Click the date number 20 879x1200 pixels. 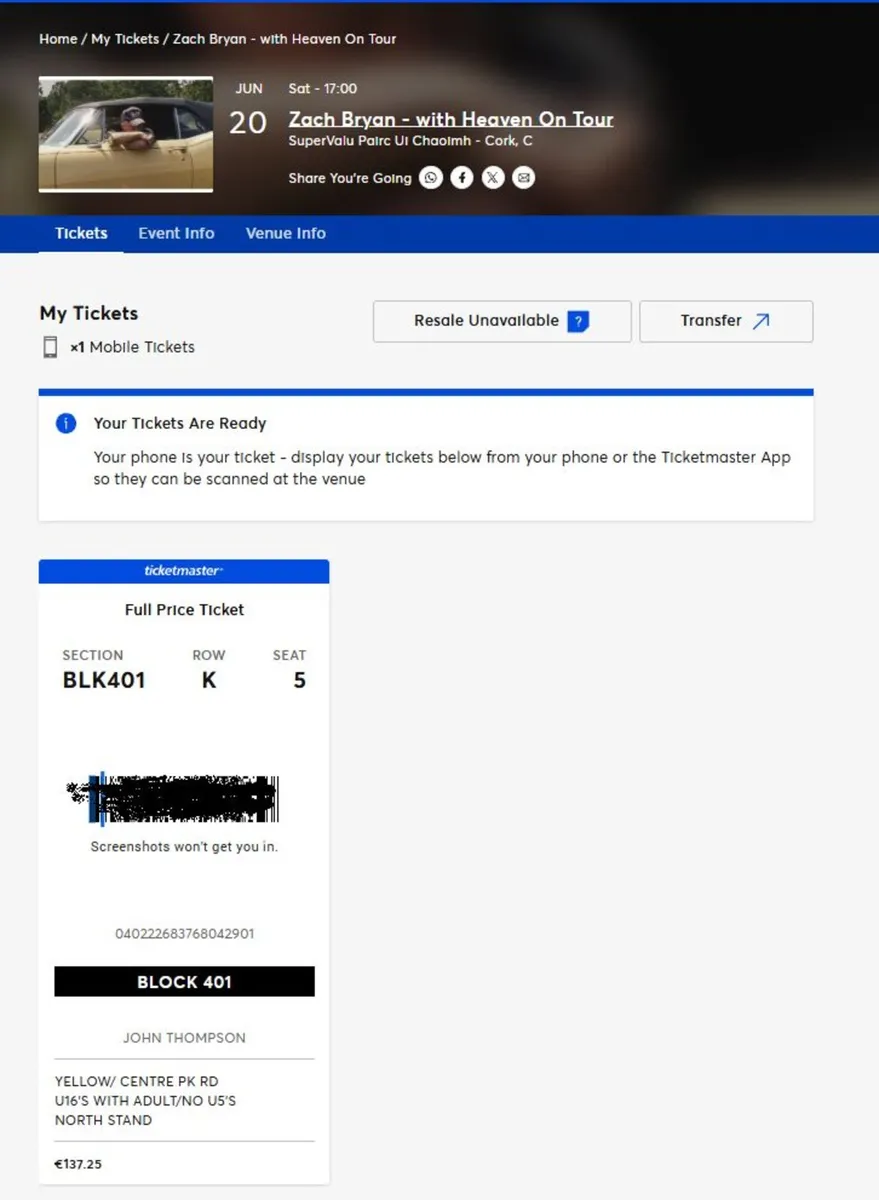(x=248, y=123)
